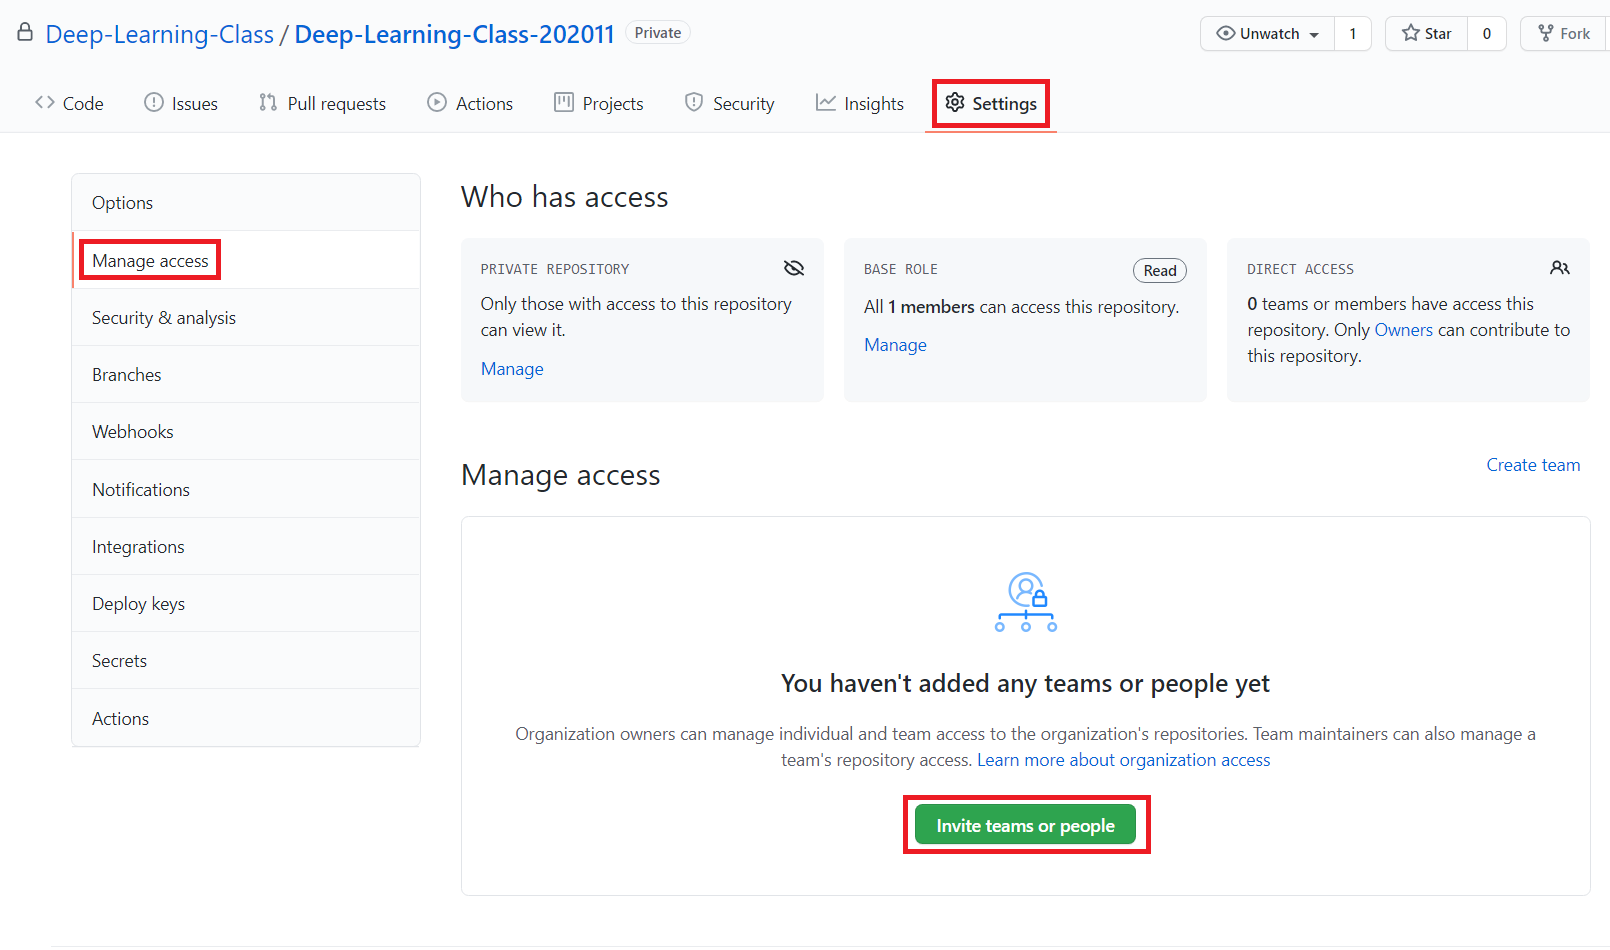Viewport: 1610px width, 950px height.
Task: Click the Insights graph icon
Action: 825,102
